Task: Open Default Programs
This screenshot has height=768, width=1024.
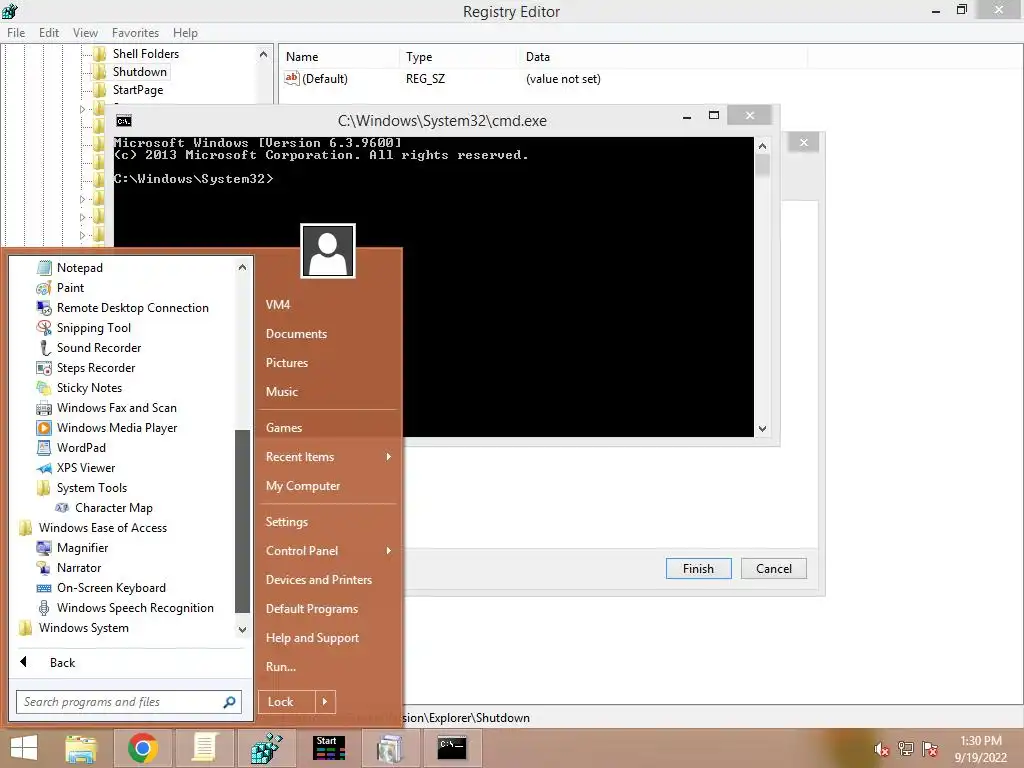Action: tap(312, 609)
